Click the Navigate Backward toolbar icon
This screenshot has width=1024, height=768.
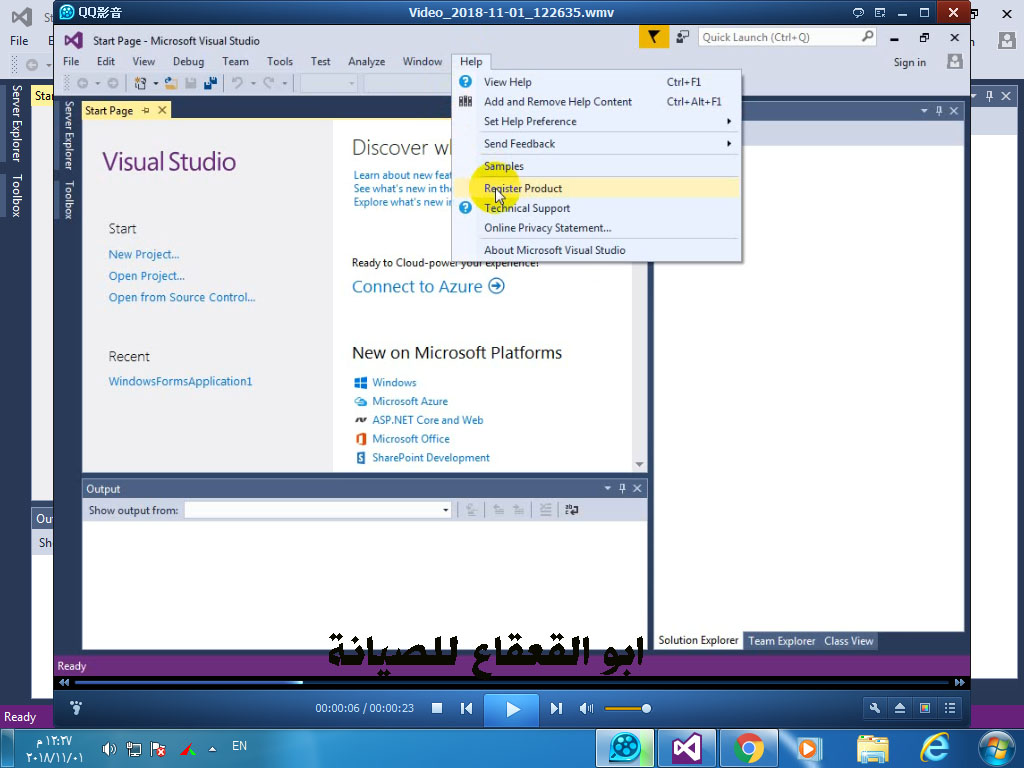click(82, 83)
